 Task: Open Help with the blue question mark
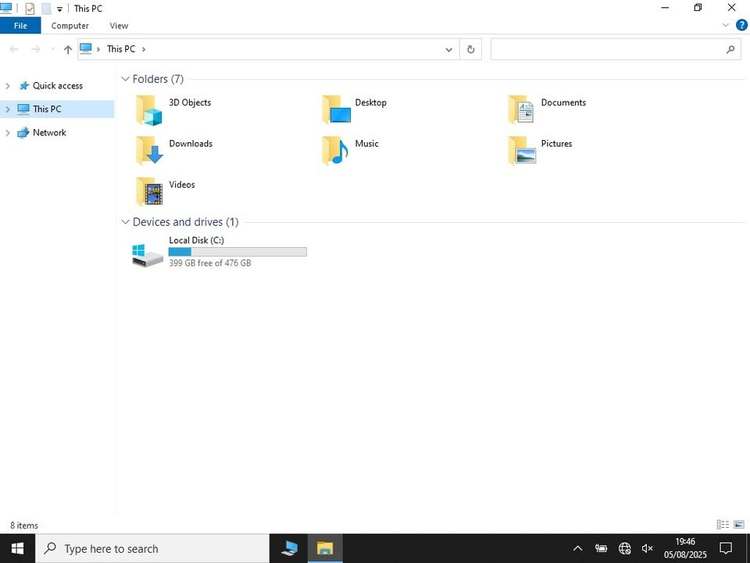click(741, 25)
